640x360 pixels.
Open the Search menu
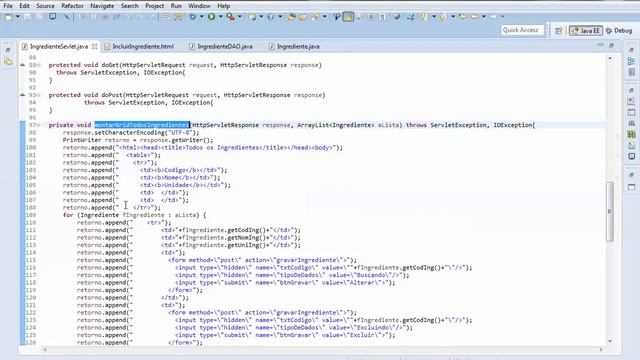(x=129, y=6)
